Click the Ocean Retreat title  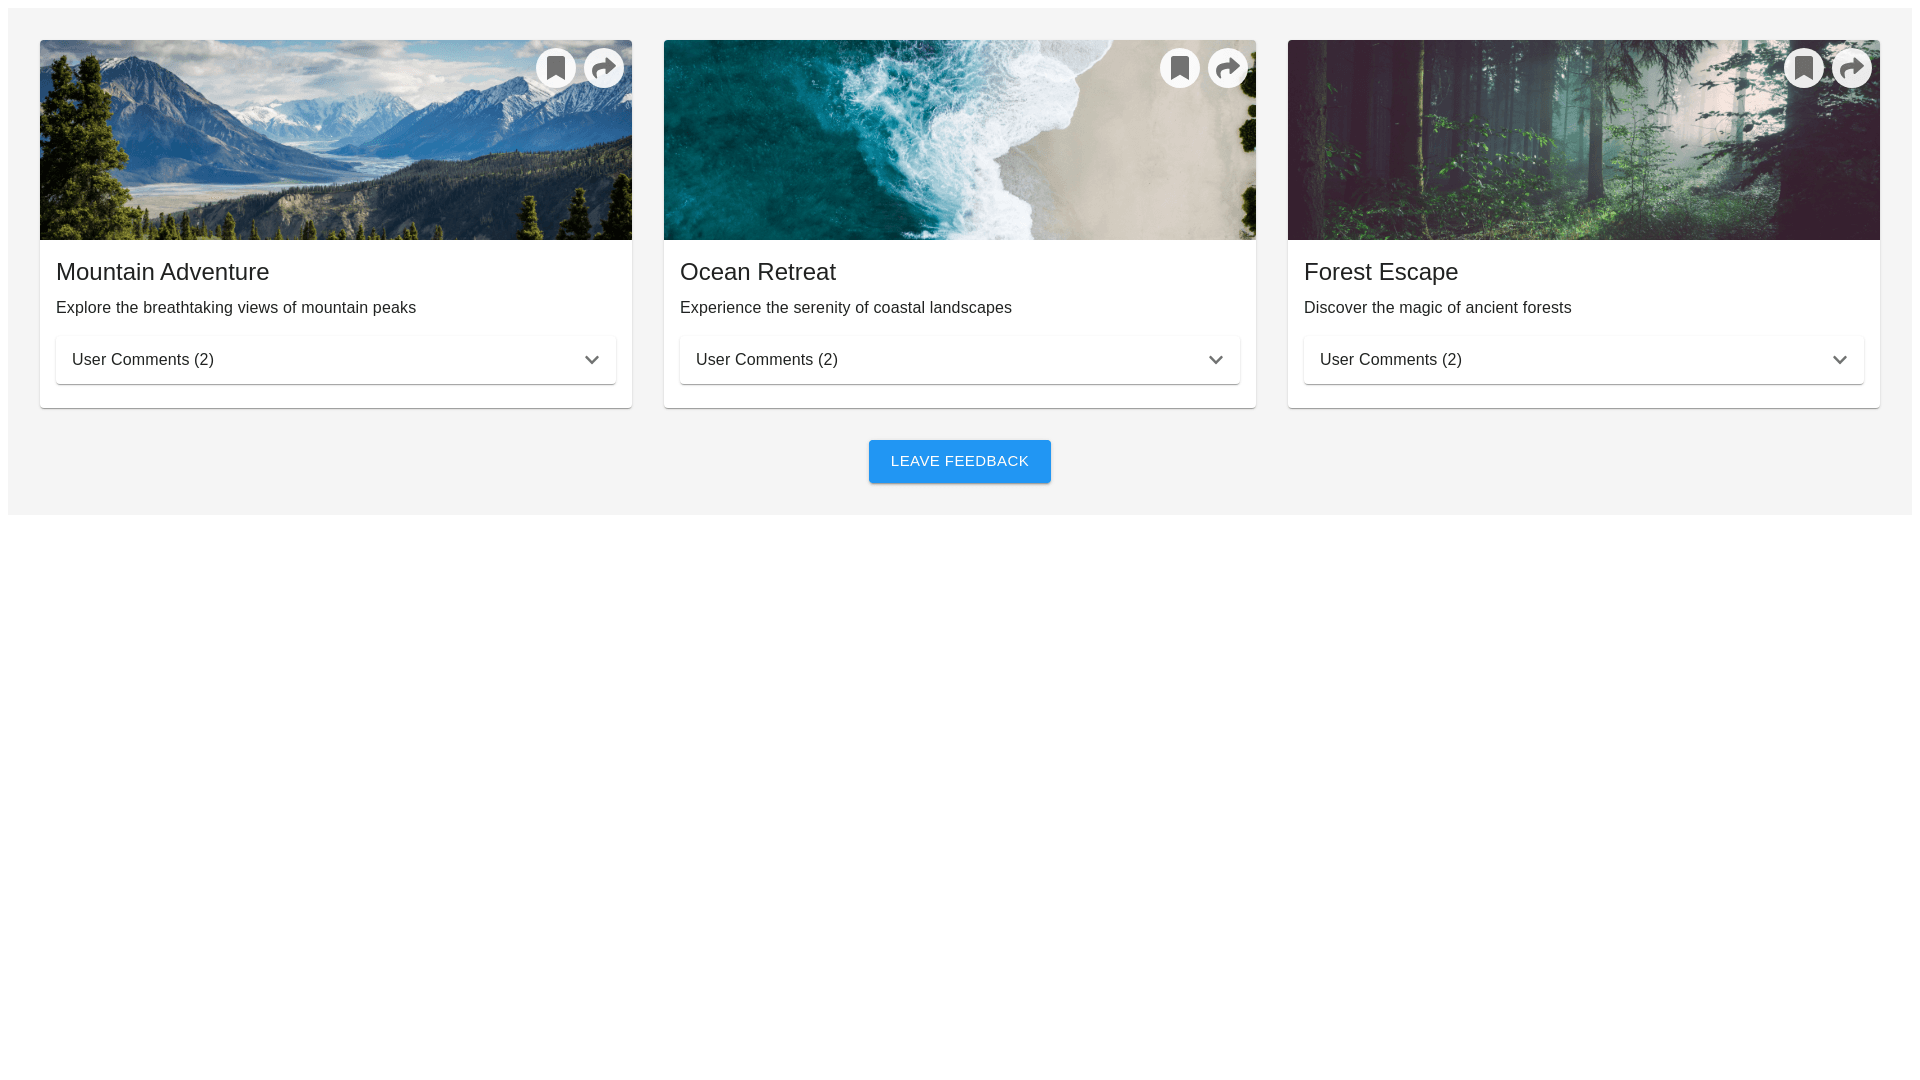click(x=757, y=272)
